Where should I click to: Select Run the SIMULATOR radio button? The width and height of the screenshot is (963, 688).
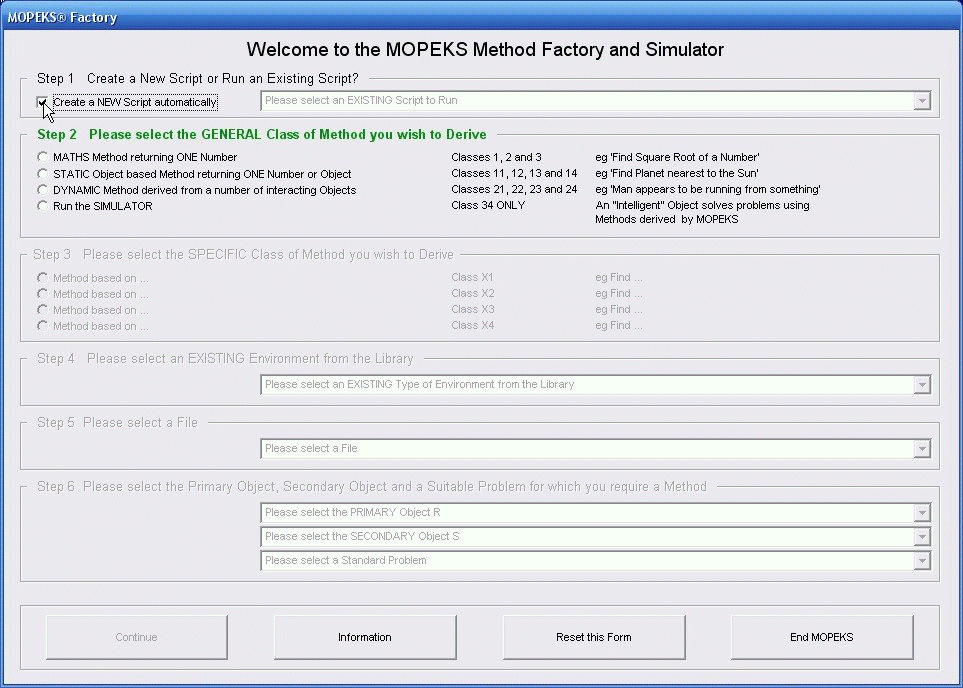[x=42, y=206]
